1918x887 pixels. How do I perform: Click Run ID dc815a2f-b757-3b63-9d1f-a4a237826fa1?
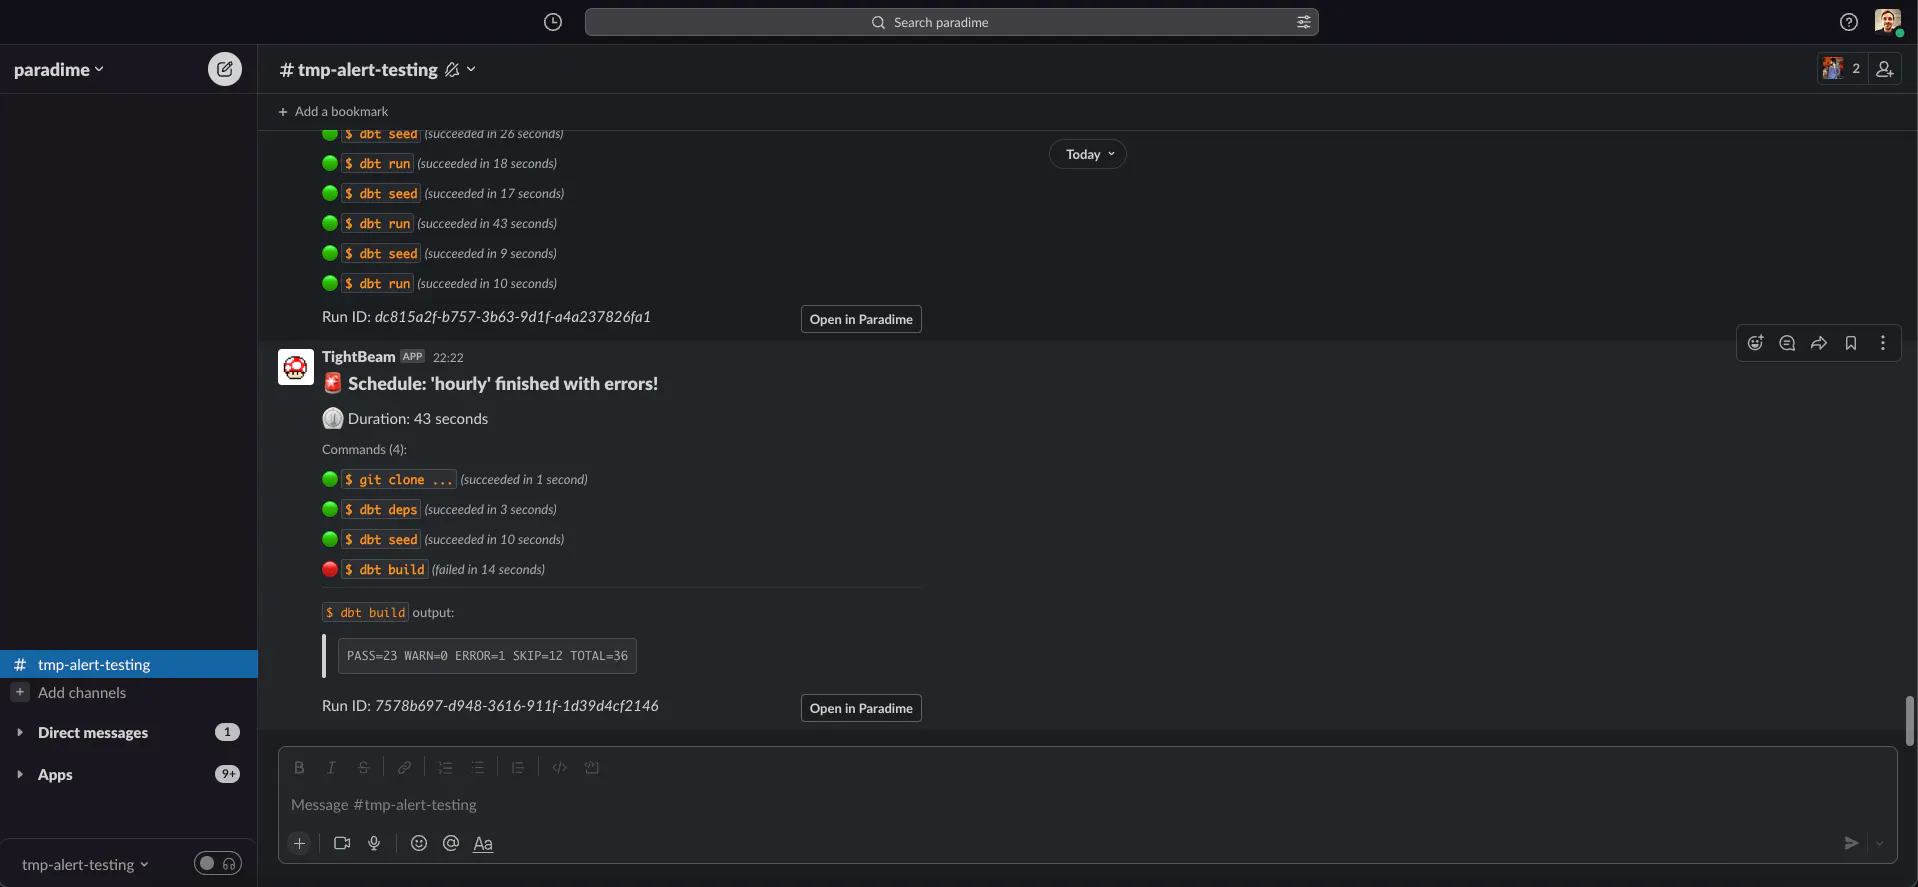coord(486,317)
